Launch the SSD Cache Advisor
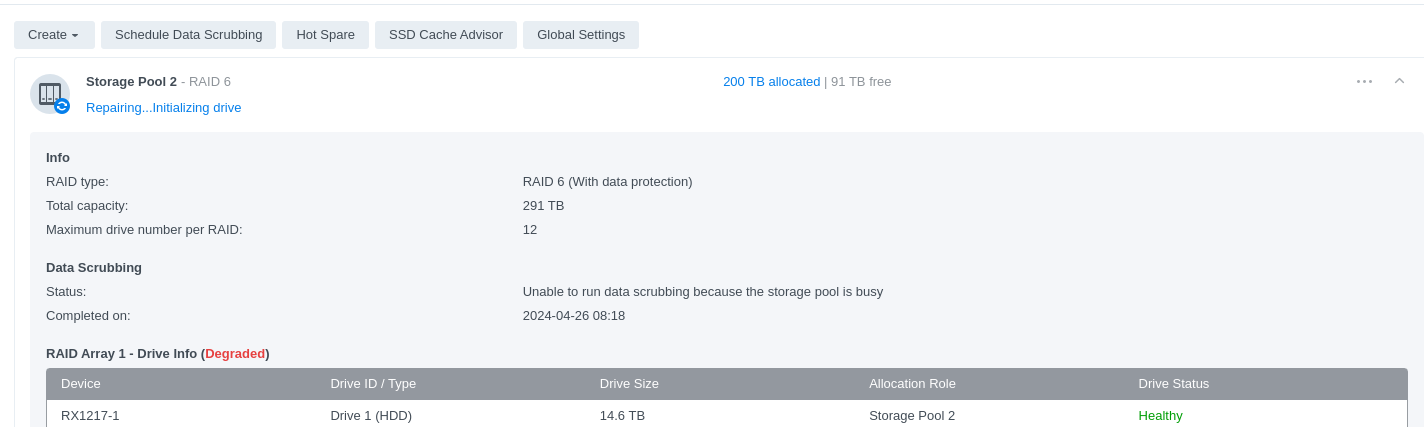This screenshot has width=1424, height=427. pyautogui.click(x=445, y=35)
